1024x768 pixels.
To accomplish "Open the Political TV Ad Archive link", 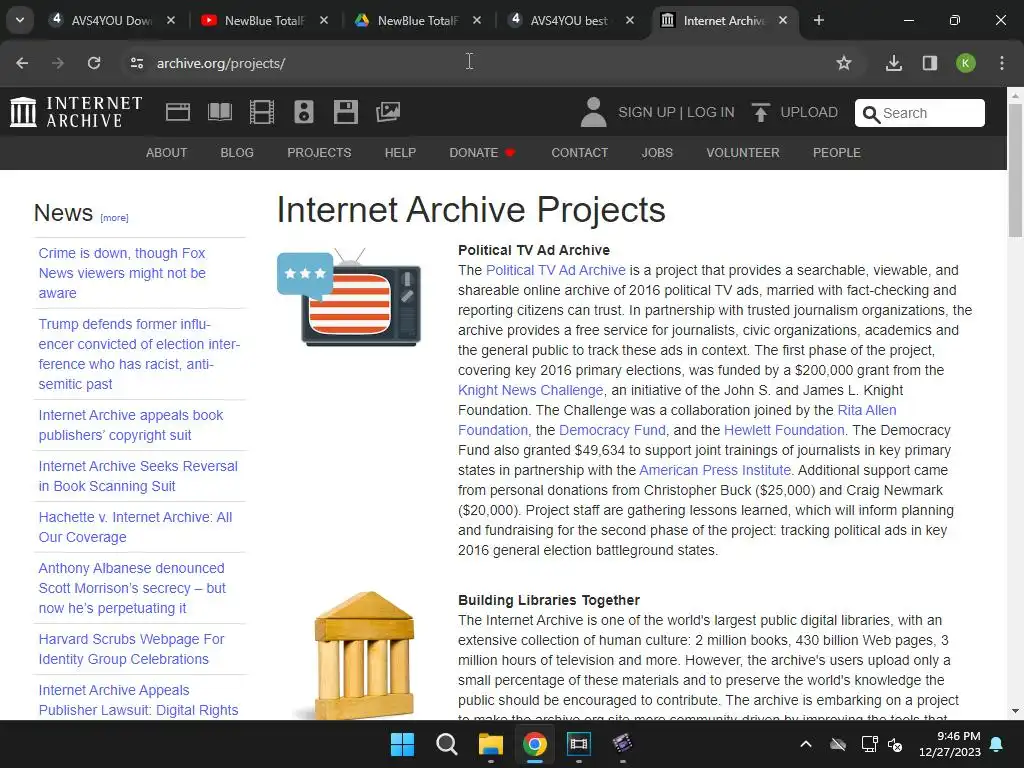I will (x=556, y=270).
